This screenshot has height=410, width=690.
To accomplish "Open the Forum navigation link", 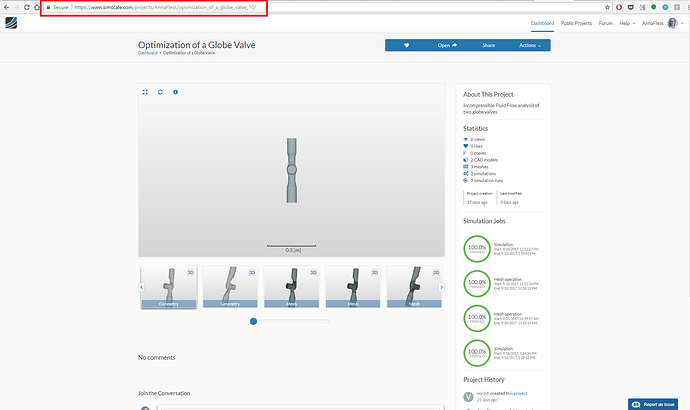I will pyautogui.click(x=606, y=23).
